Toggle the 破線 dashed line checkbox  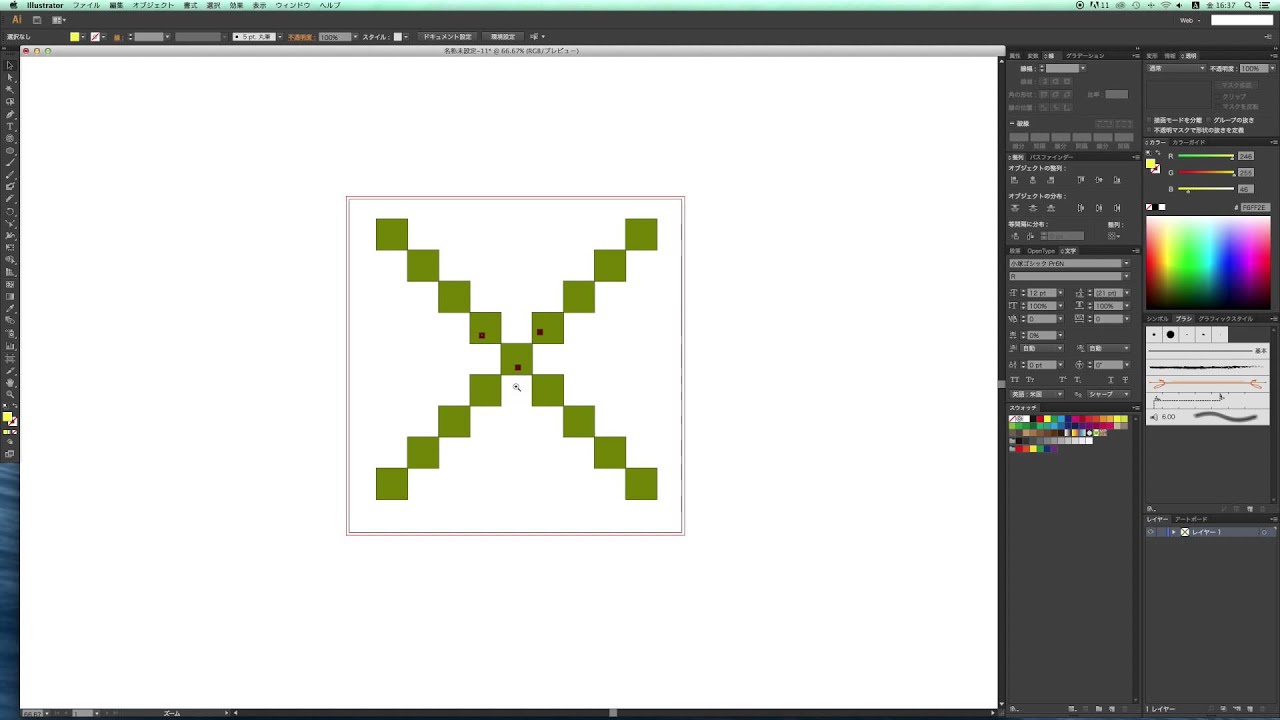pos(1012,124)
